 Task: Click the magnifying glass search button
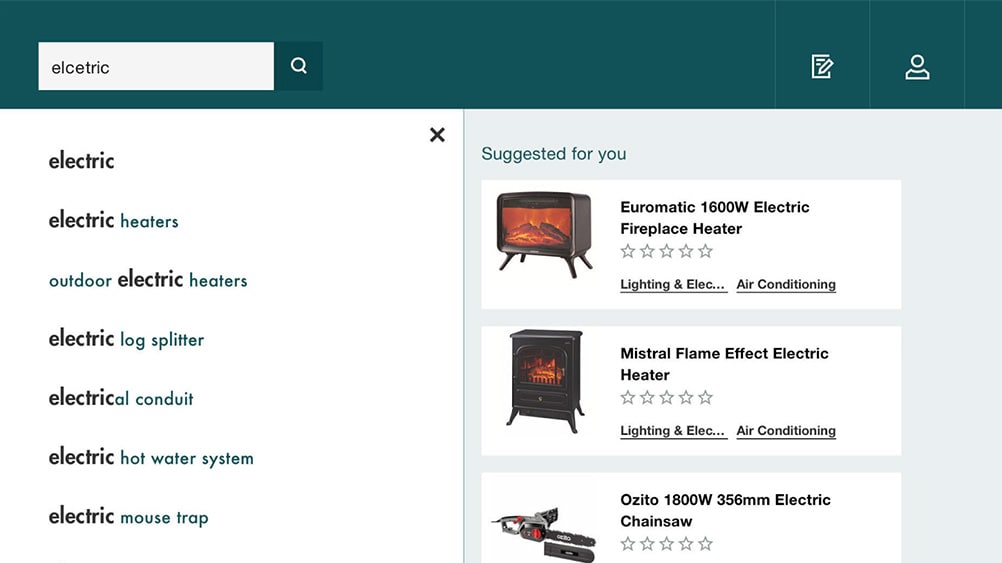coord(298,66)
